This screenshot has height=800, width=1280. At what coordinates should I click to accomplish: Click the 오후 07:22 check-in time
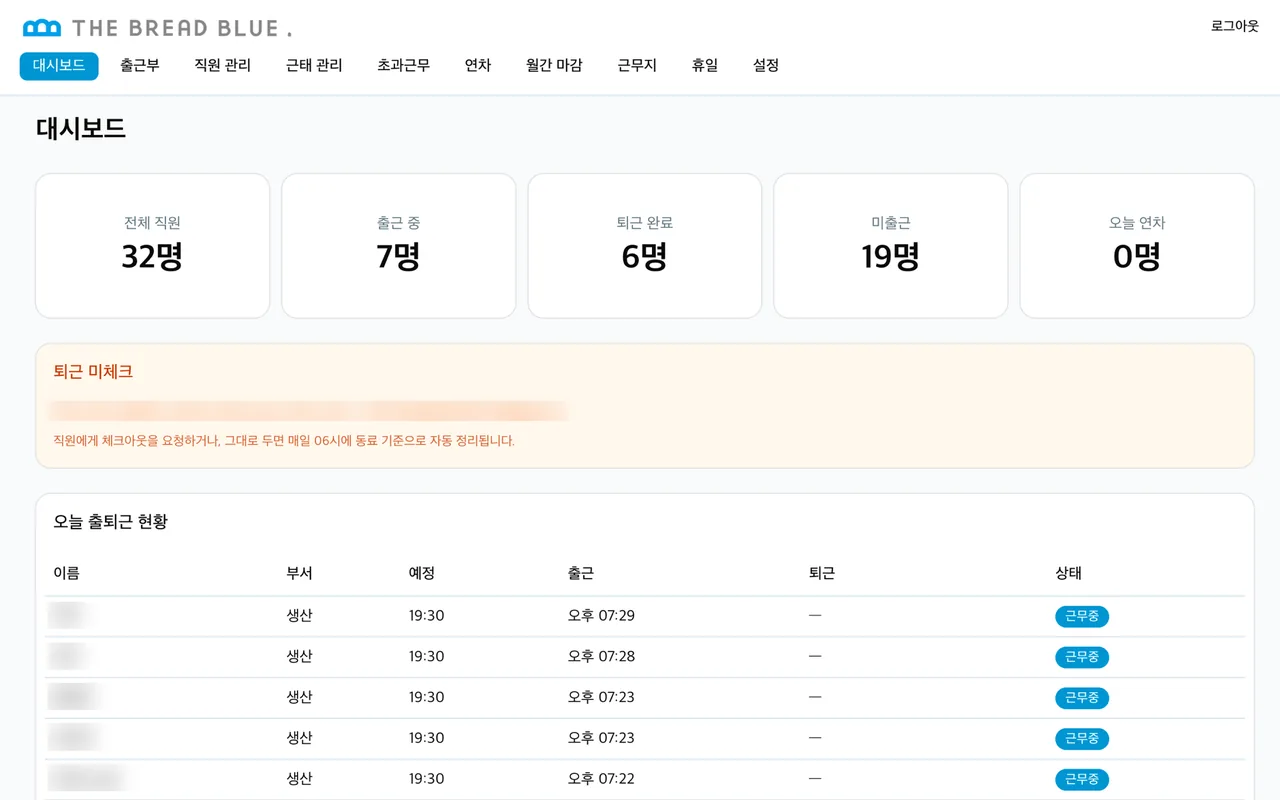[601, 778]
